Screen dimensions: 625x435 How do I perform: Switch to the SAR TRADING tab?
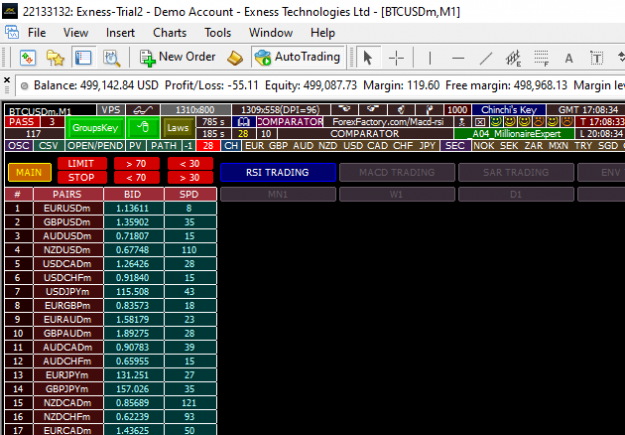tap(516, 172)
